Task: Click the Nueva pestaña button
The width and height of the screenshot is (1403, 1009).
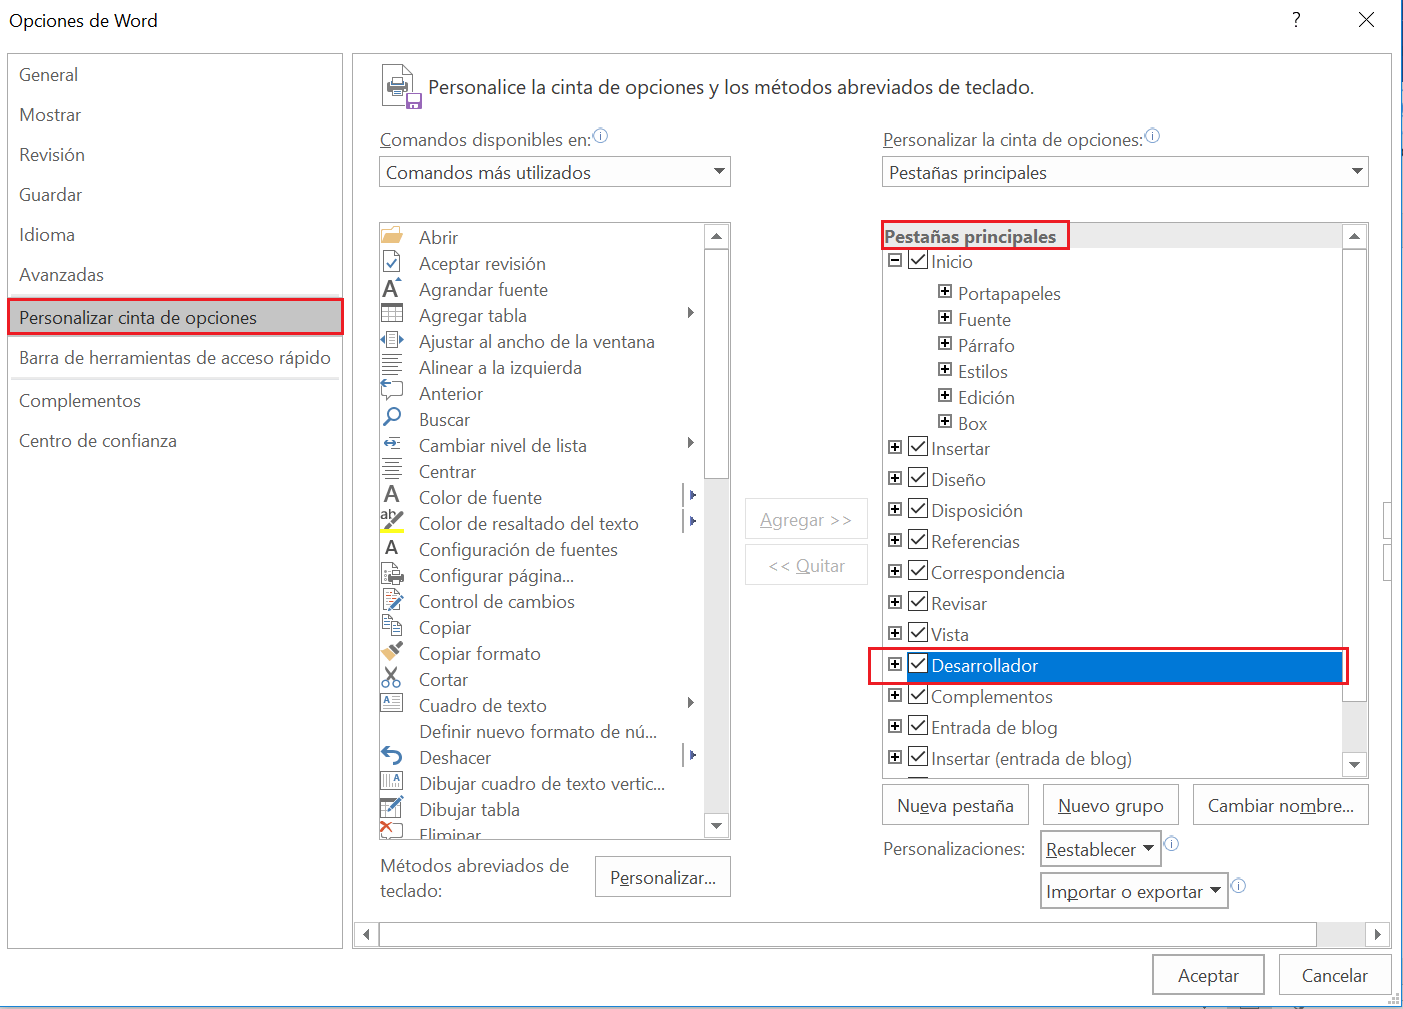Action: [x=955, y=804]
